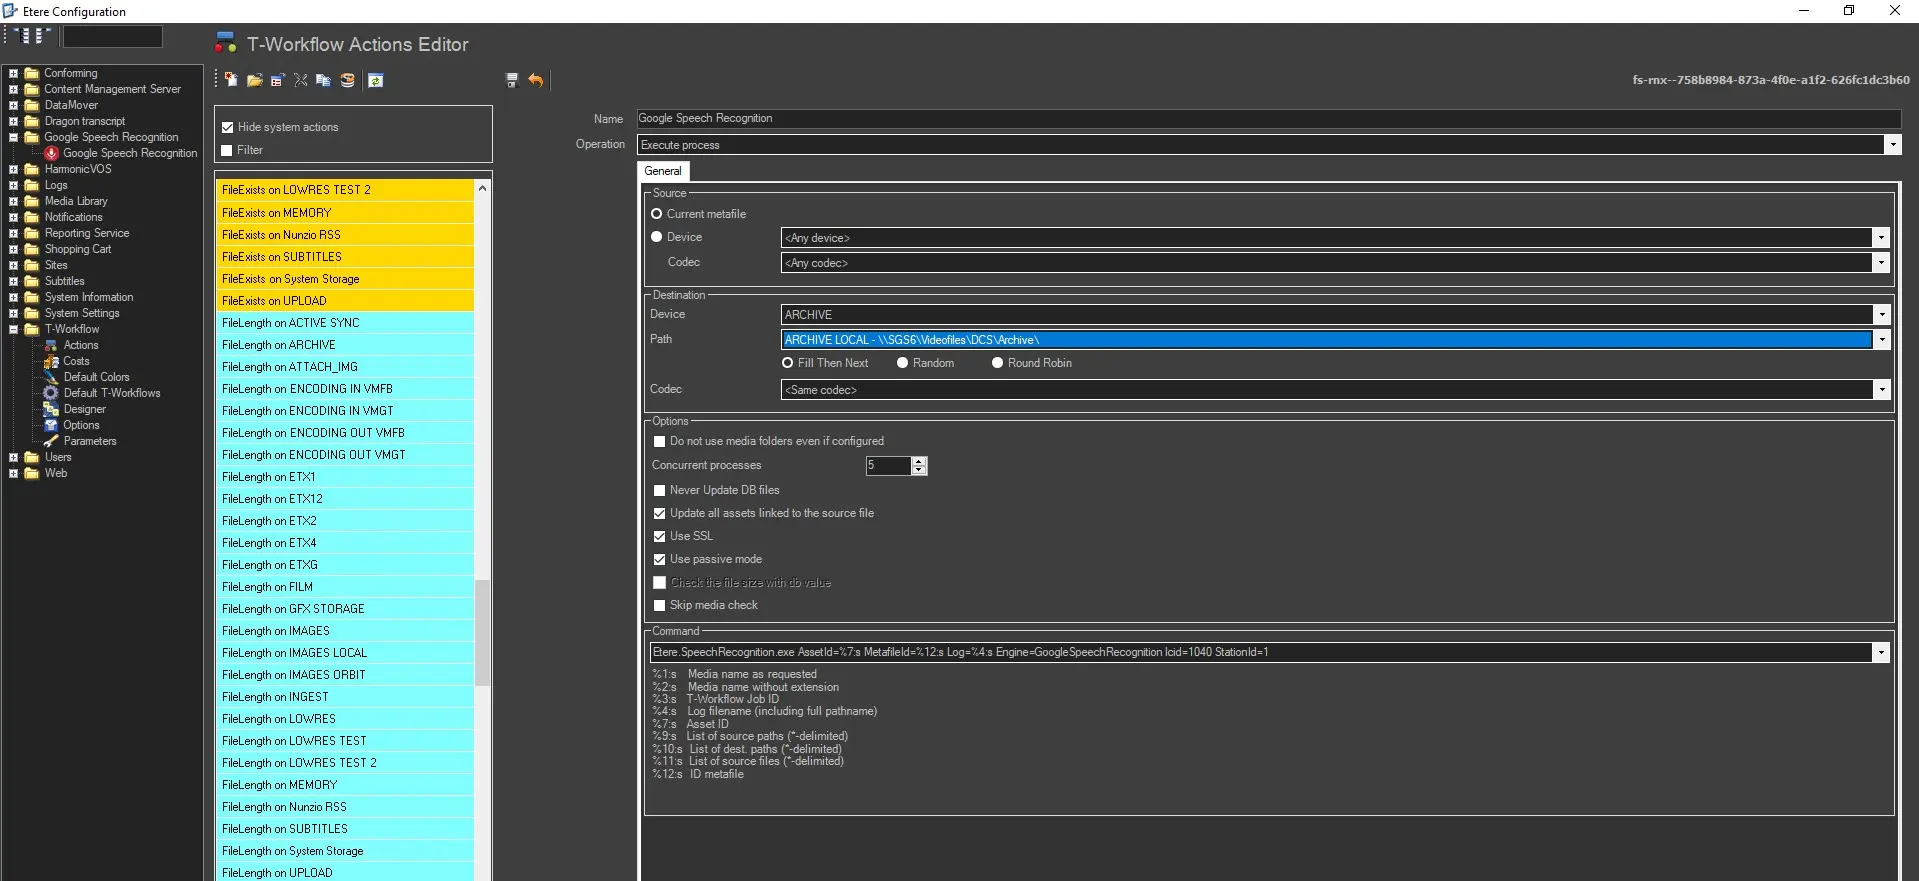Expand the Media Library tree folder
This screenshot has width=1919, height=881.
tap(14, 201)
